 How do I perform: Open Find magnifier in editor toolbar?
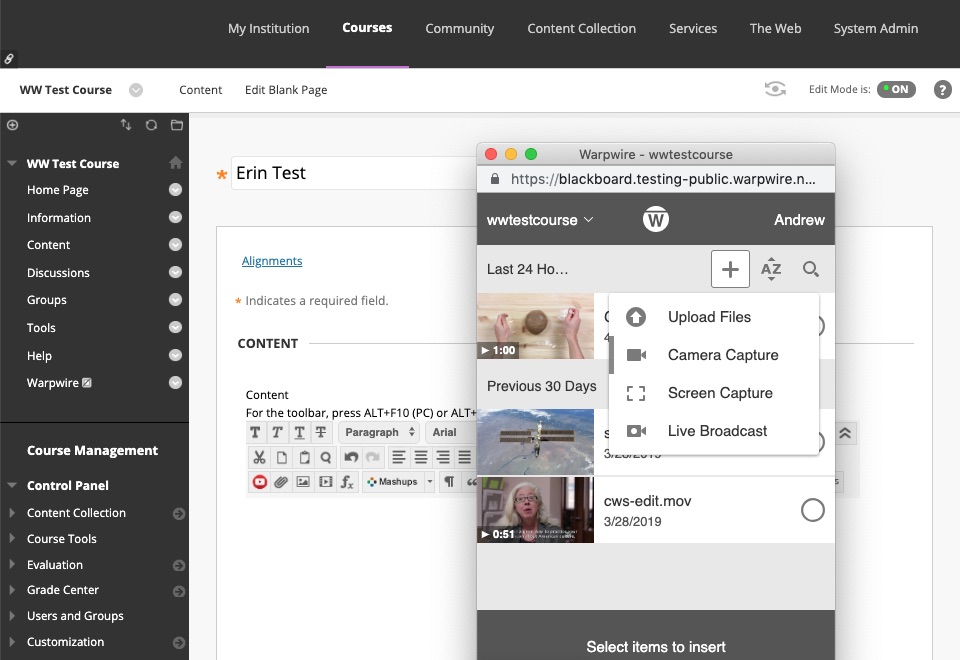point(326,457)
